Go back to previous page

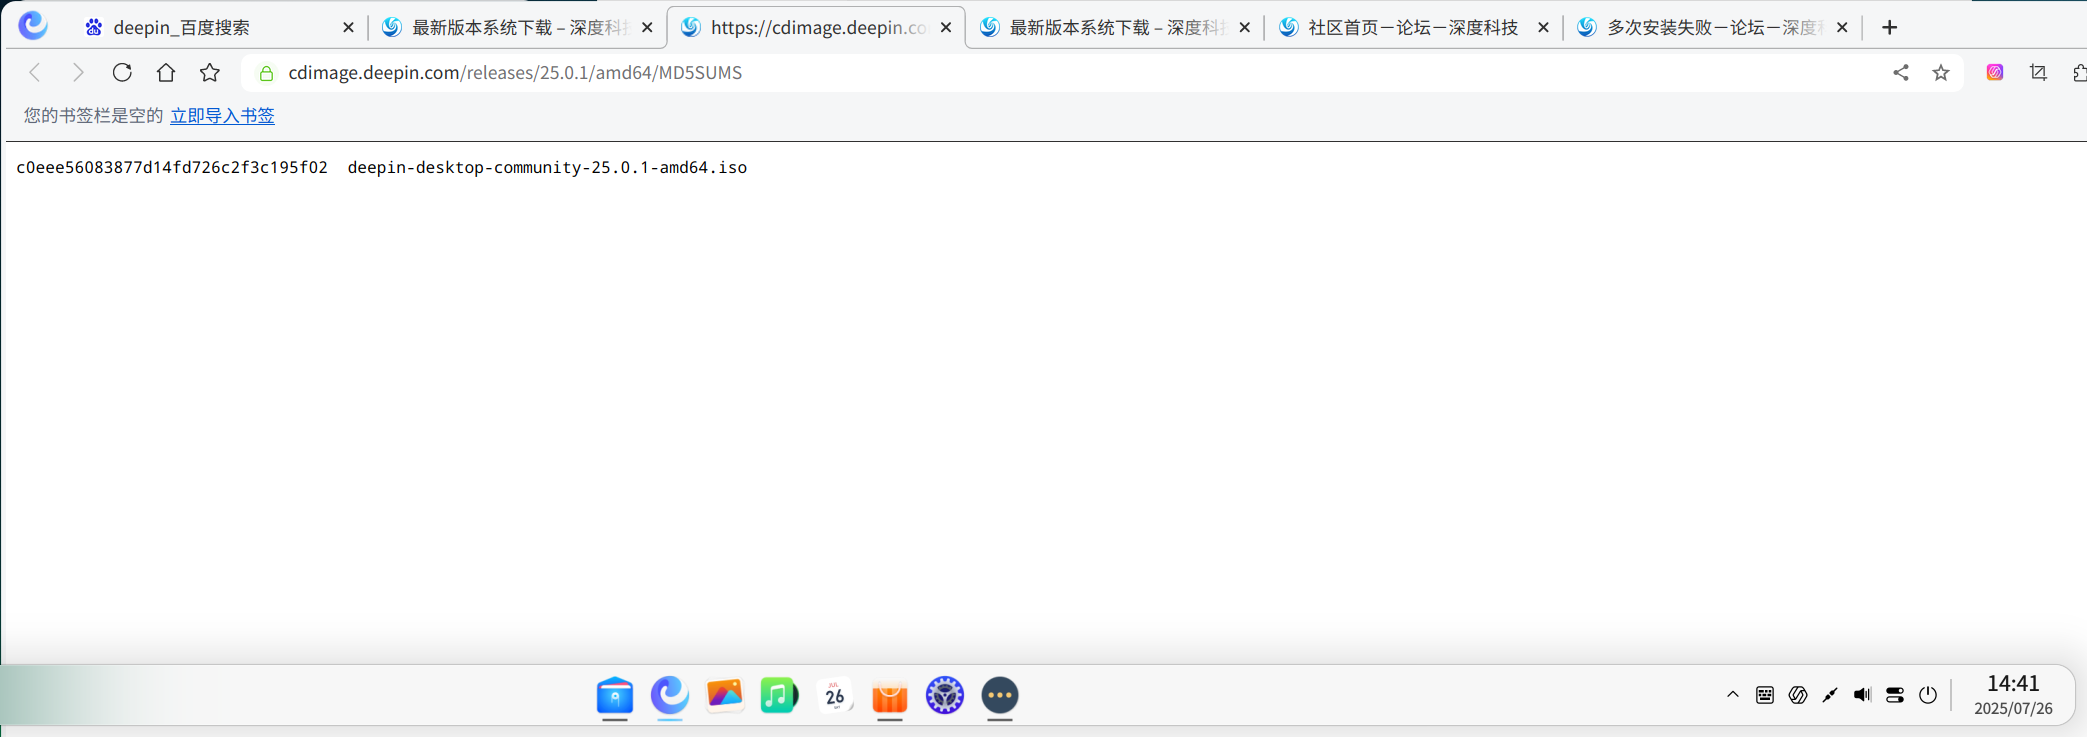pos(35,72)
